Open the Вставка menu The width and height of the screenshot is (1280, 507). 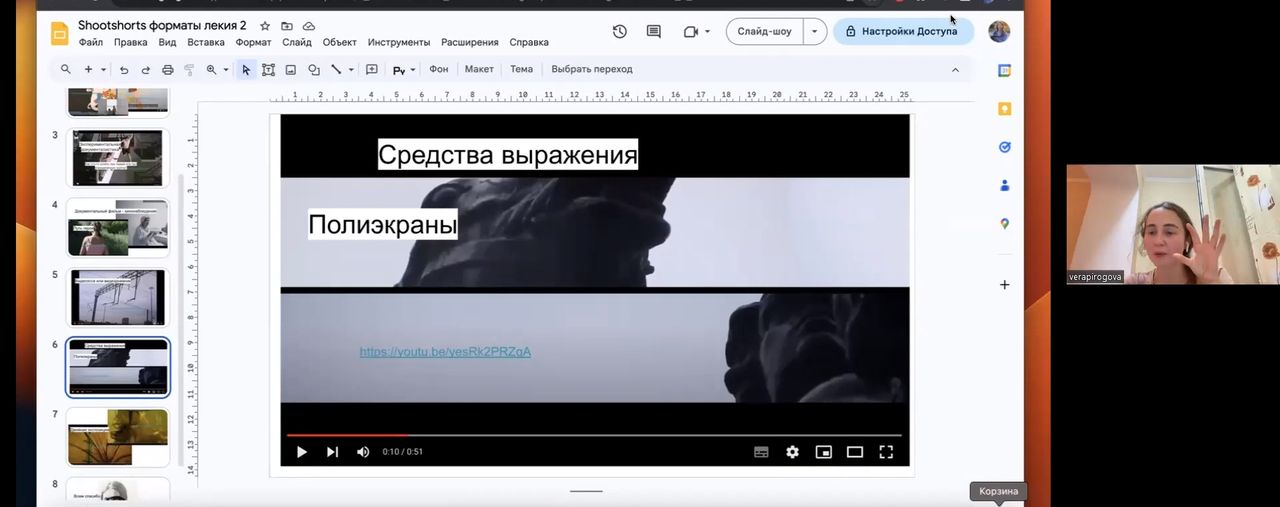(x=206, y=42)
